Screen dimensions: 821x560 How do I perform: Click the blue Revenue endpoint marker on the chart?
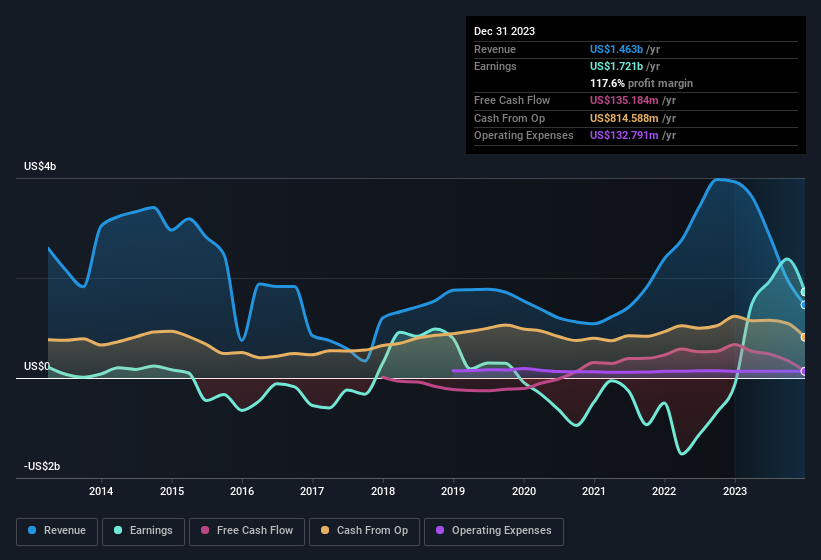[804, 305]
